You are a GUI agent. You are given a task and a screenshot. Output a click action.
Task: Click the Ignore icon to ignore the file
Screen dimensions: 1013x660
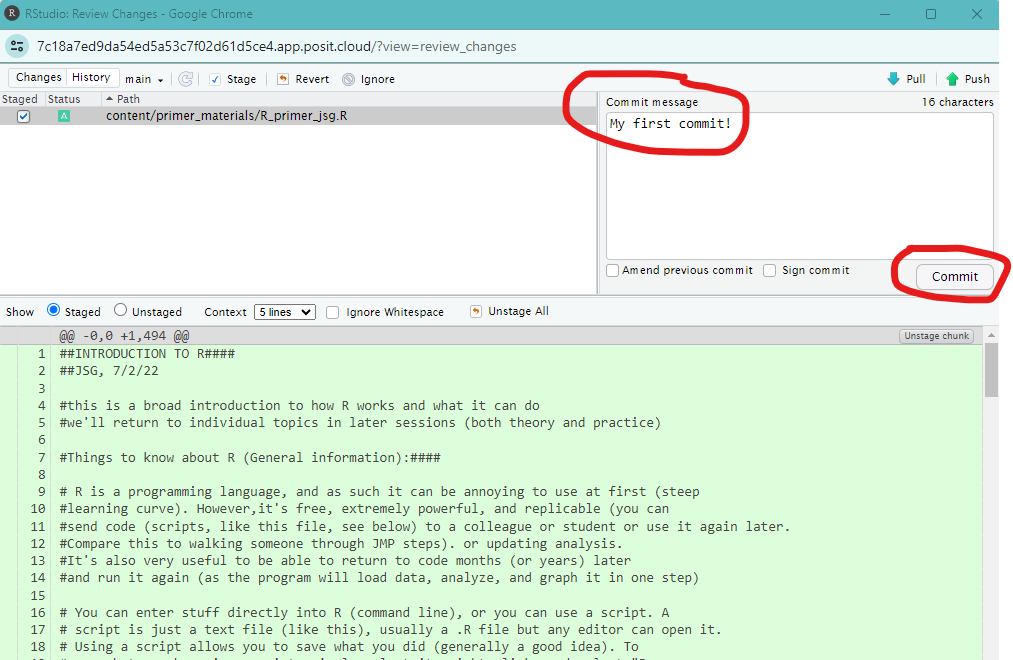(x=348, y=78)
